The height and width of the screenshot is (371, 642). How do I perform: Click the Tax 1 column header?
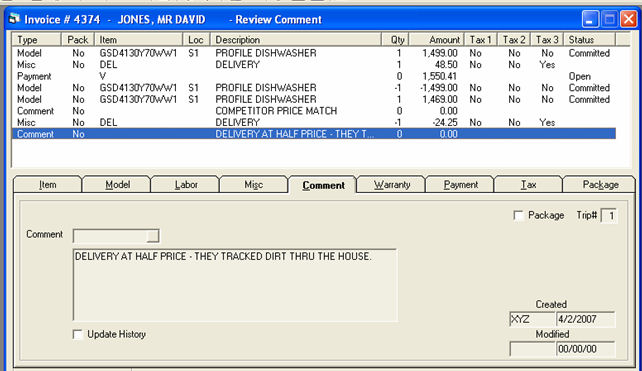[x=481, y=40]
